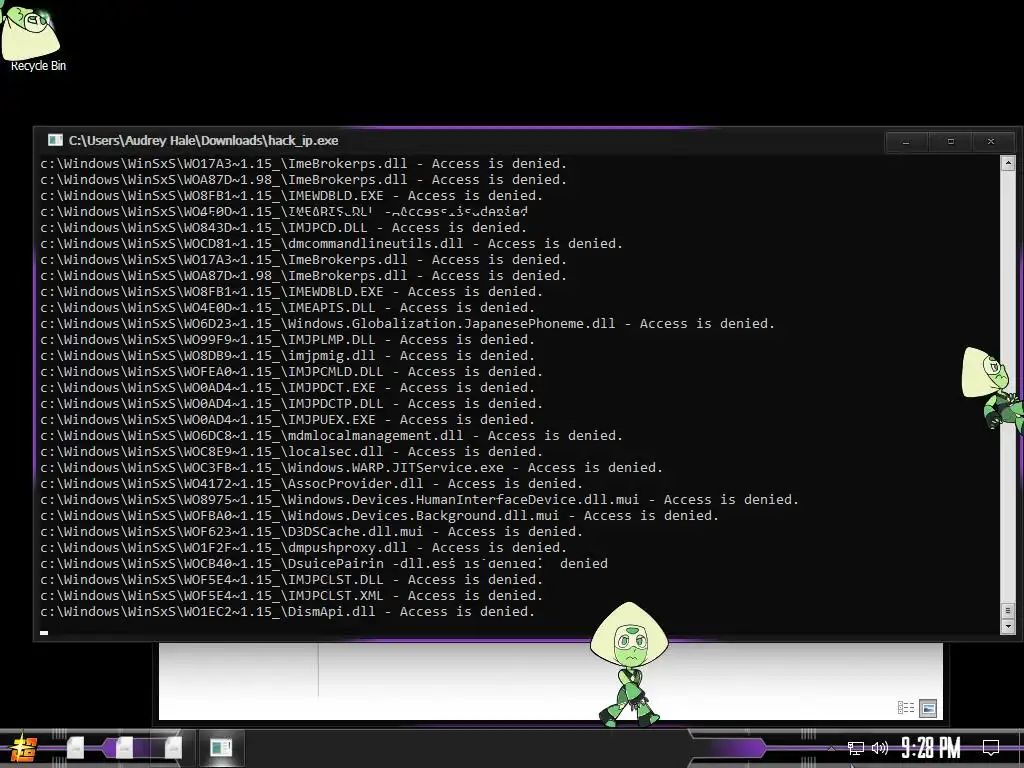This screenshot has width=1024, height=768.
Task: Click the IMJPLMP.DLL output line
Action: pyautogui.click(x=287, y=340)
